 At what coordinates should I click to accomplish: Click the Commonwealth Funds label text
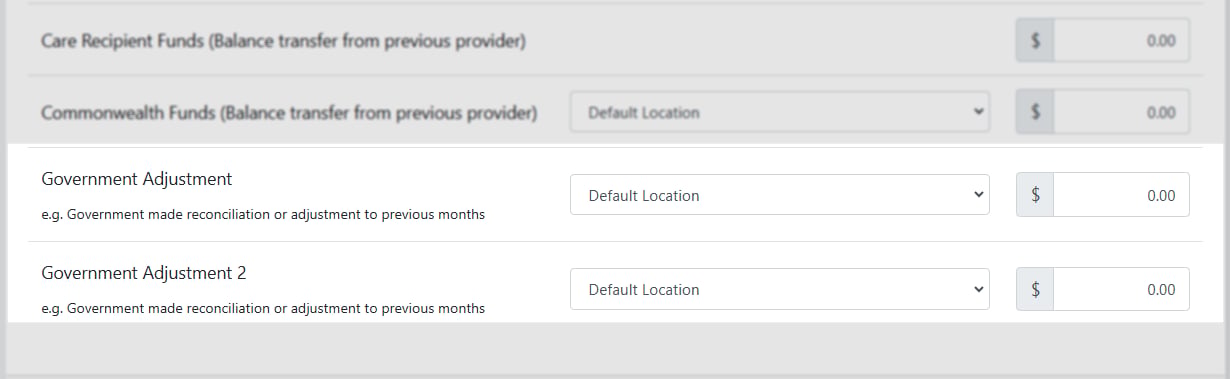point(289,113)
